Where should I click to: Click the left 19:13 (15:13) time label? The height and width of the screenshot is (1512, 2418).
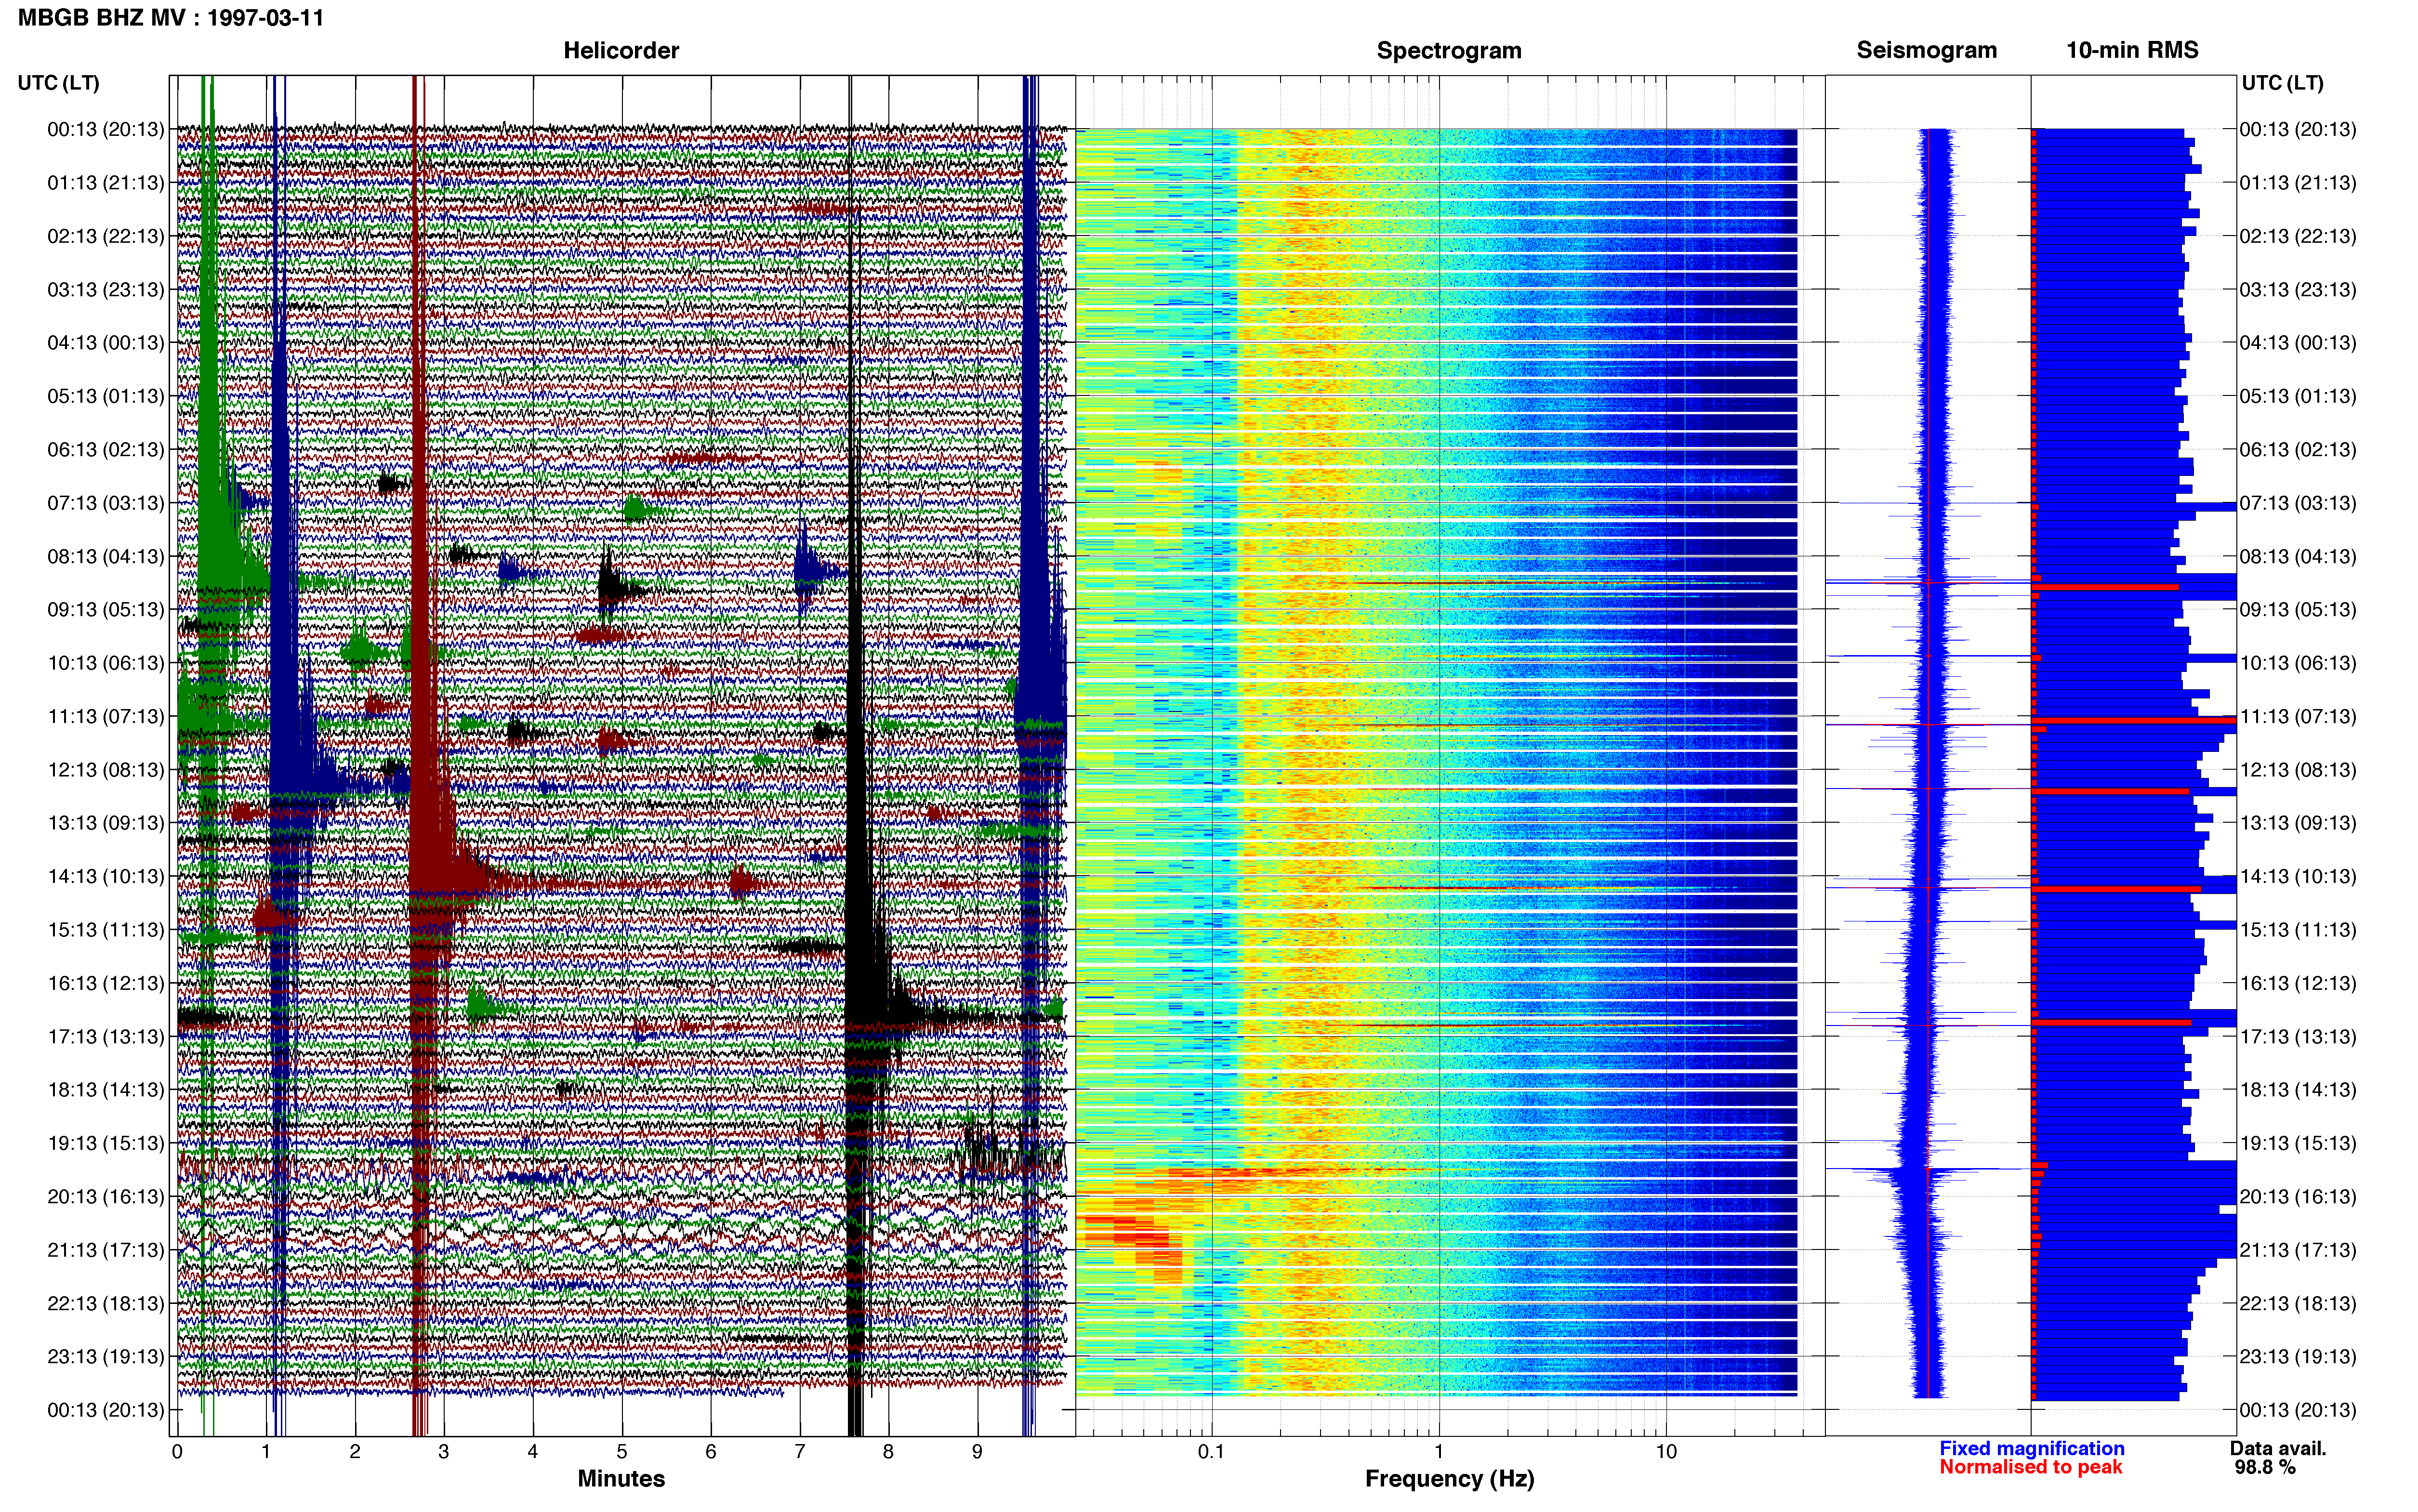[106, 1143]
